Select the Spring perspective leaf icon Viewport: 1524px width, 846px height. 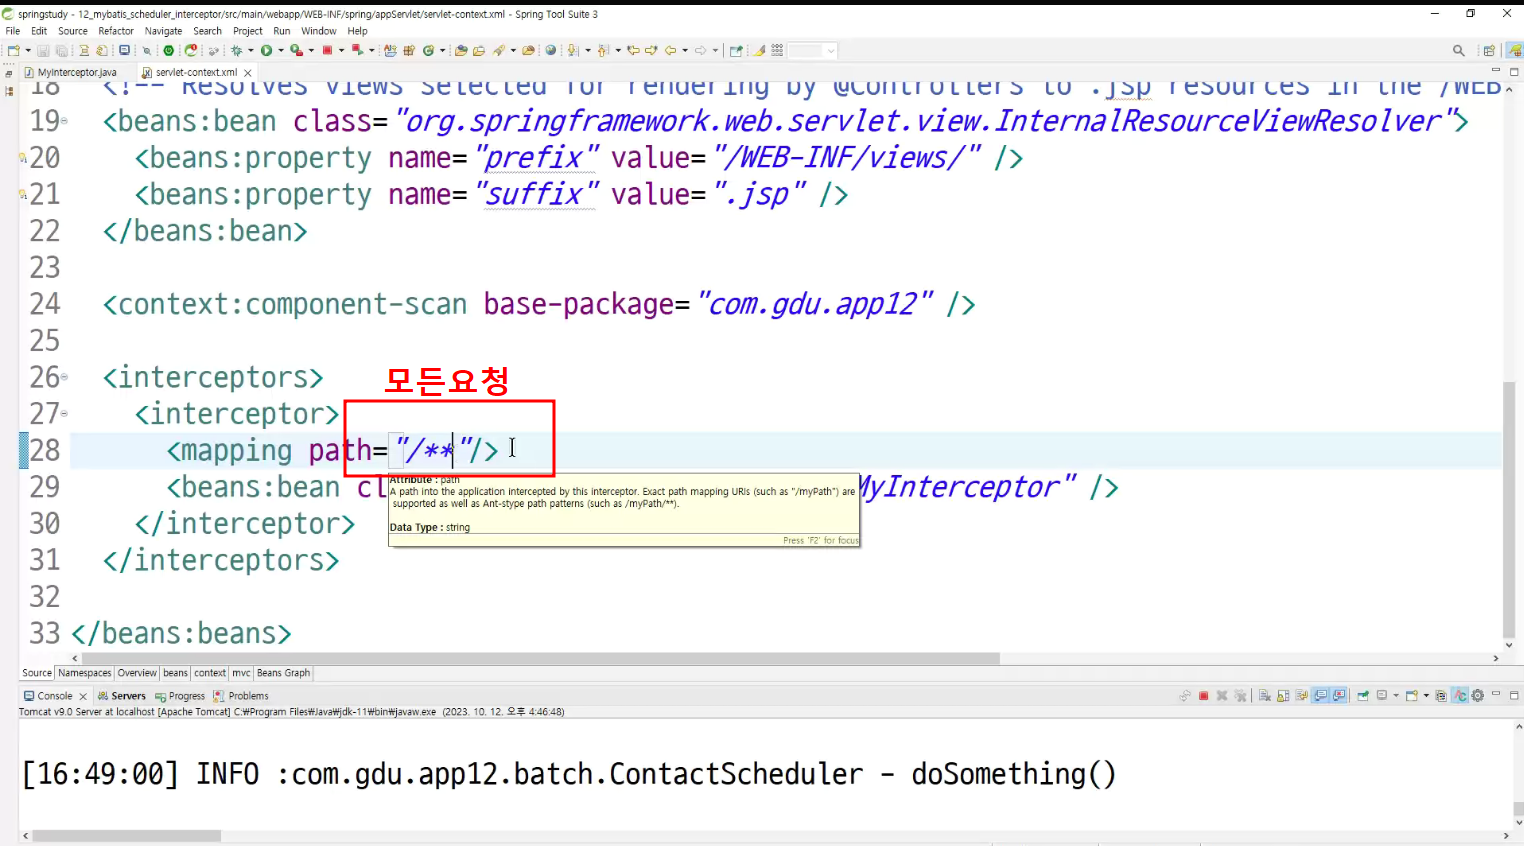click(x=1515, y=50)
